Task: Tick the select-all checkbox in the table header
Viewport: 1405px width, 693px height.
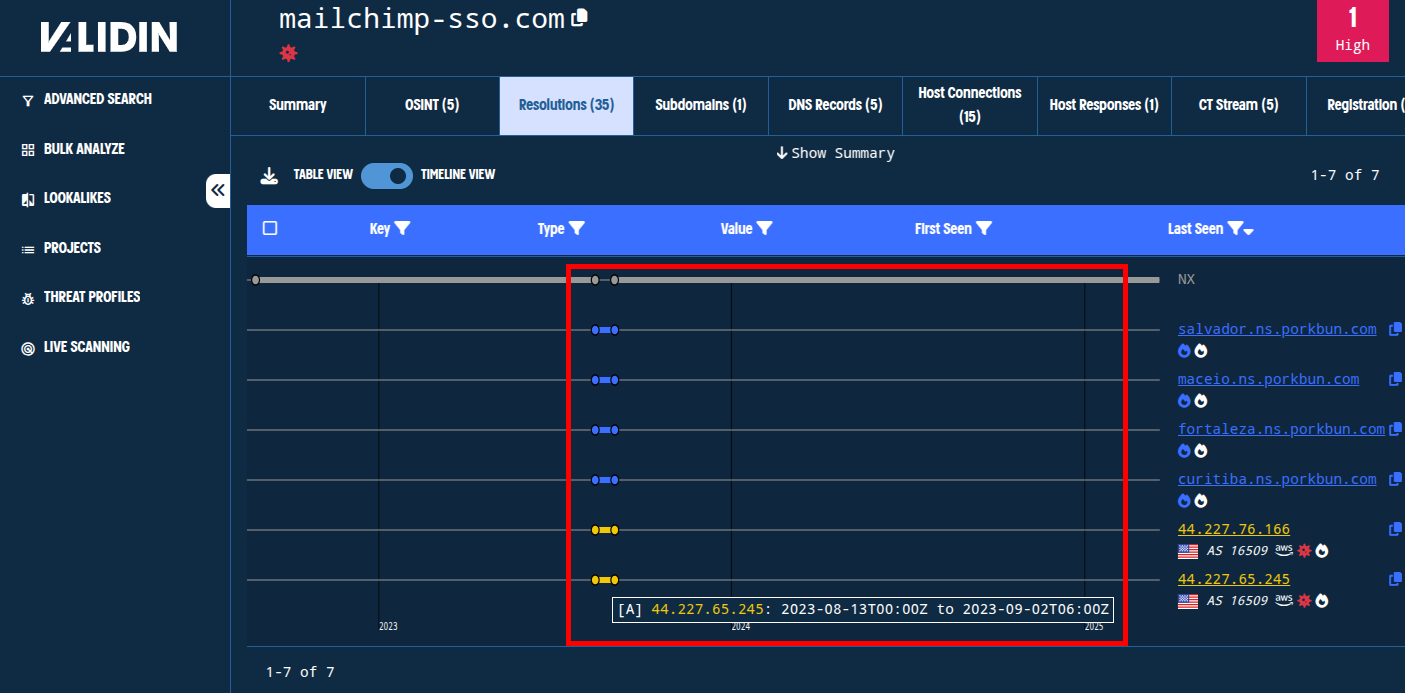Action: tap(270, 228)
